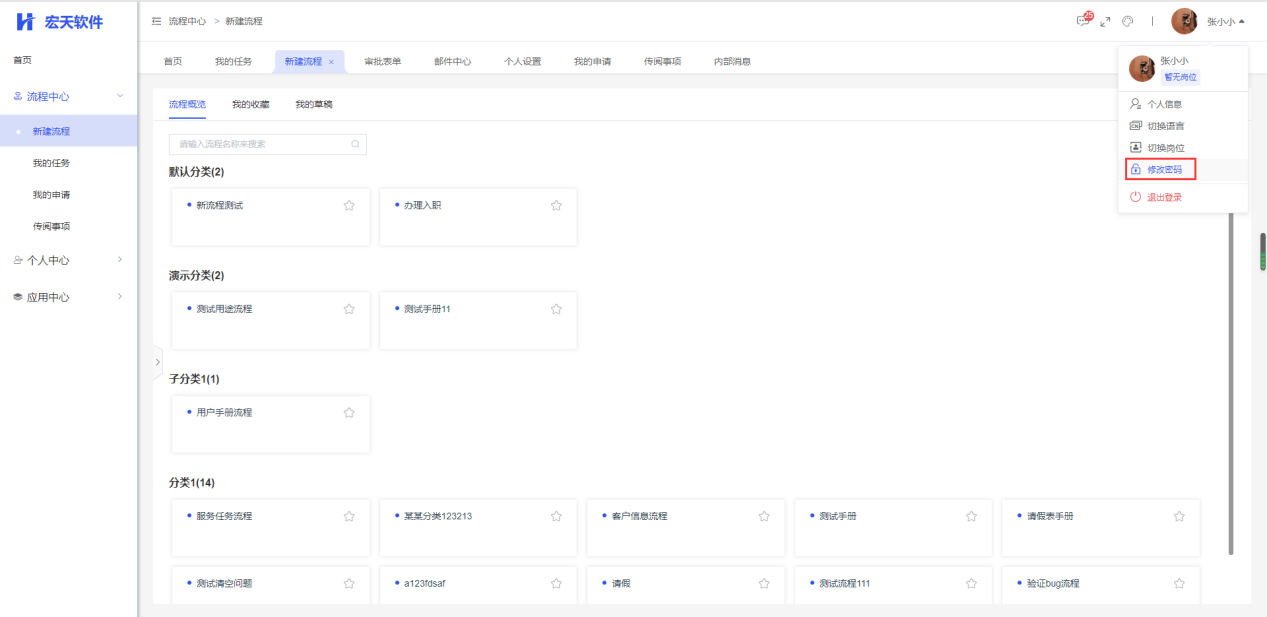Click 退出登录 to log out
Screen dimensions: 1267x617
[x=1164, y=197]
